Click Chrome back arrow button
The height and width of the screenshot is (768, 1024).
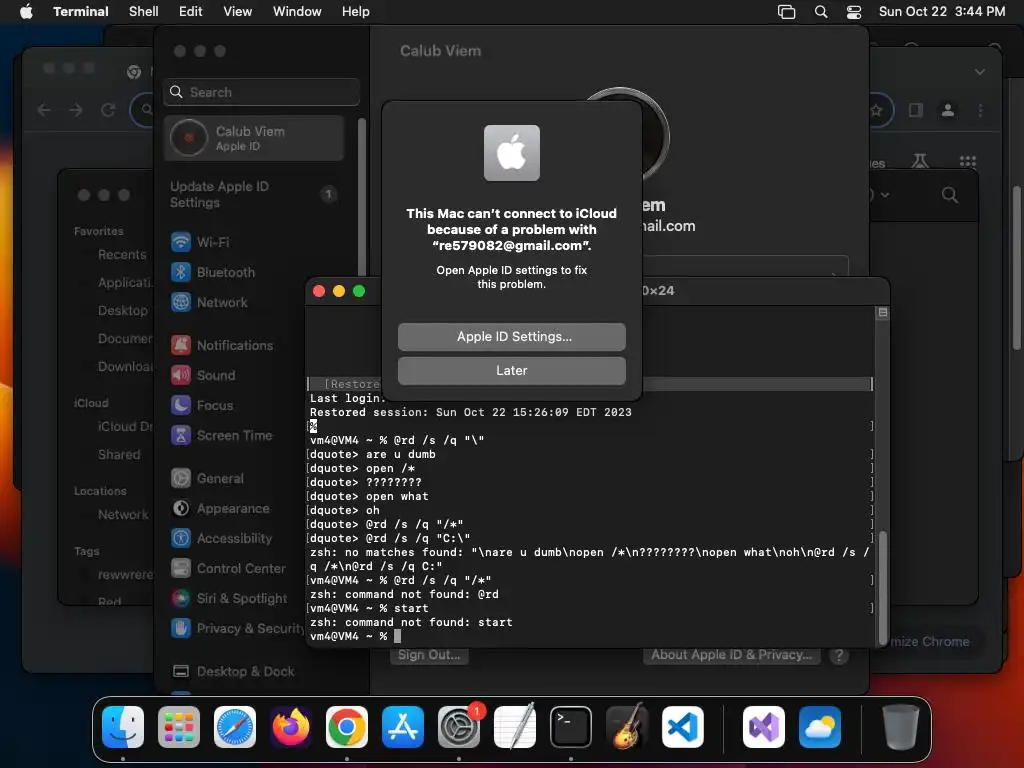click(x=44, y=110)
